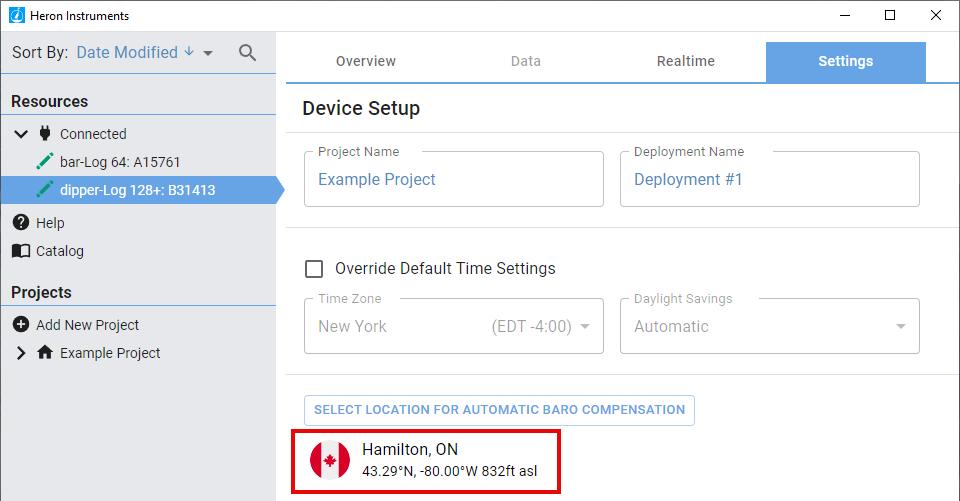This screenshot has height=501, width=960.
Task: Open Help via question mark icon
Action: point(21,222)
